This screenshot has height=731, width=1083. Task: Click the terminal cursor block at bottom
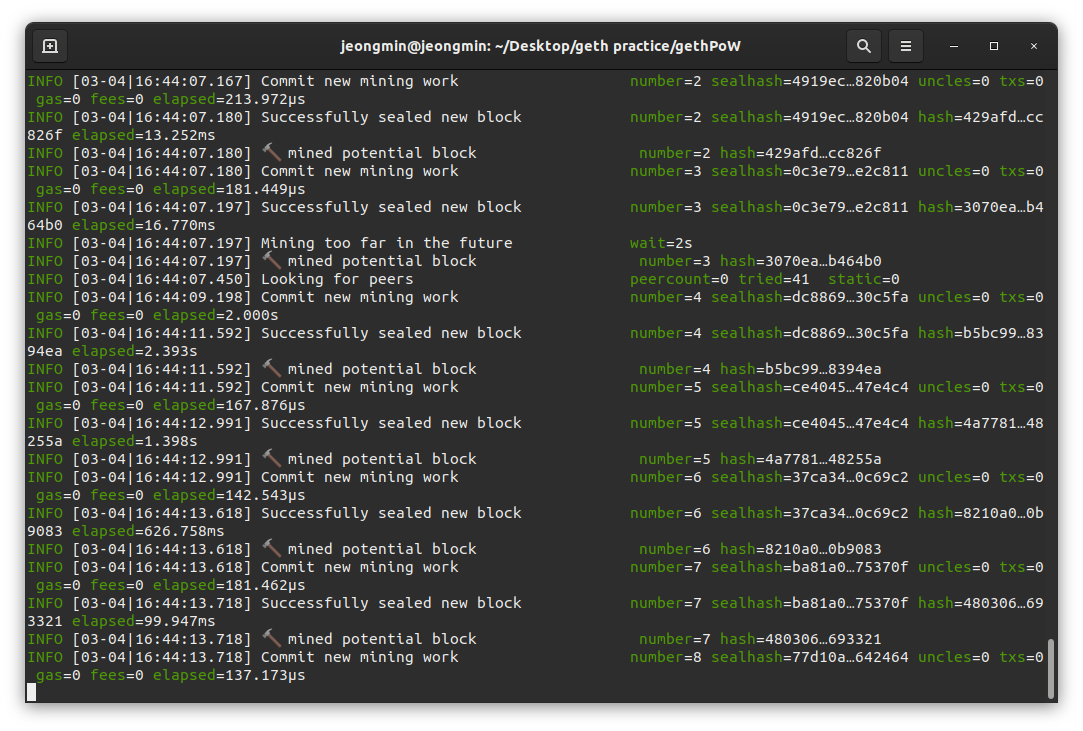point(31,692)
